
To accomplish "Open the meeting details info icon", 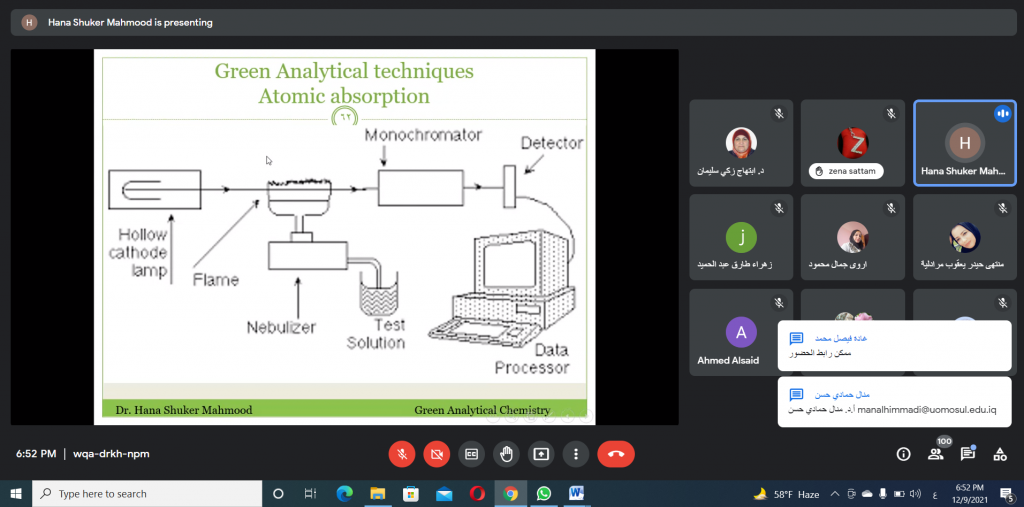I will coord(903,454).
